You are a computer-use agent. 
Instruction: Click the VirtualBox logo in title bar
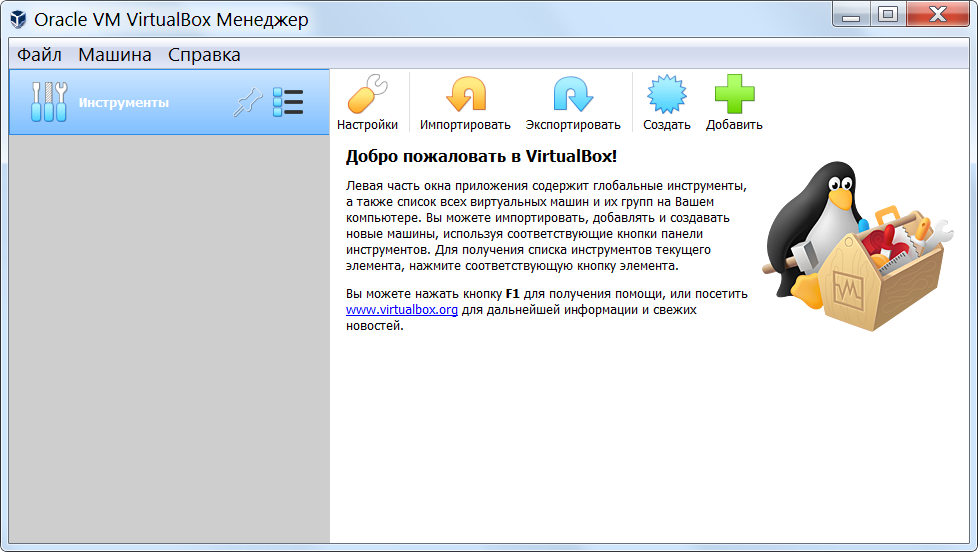pos(18,19)
